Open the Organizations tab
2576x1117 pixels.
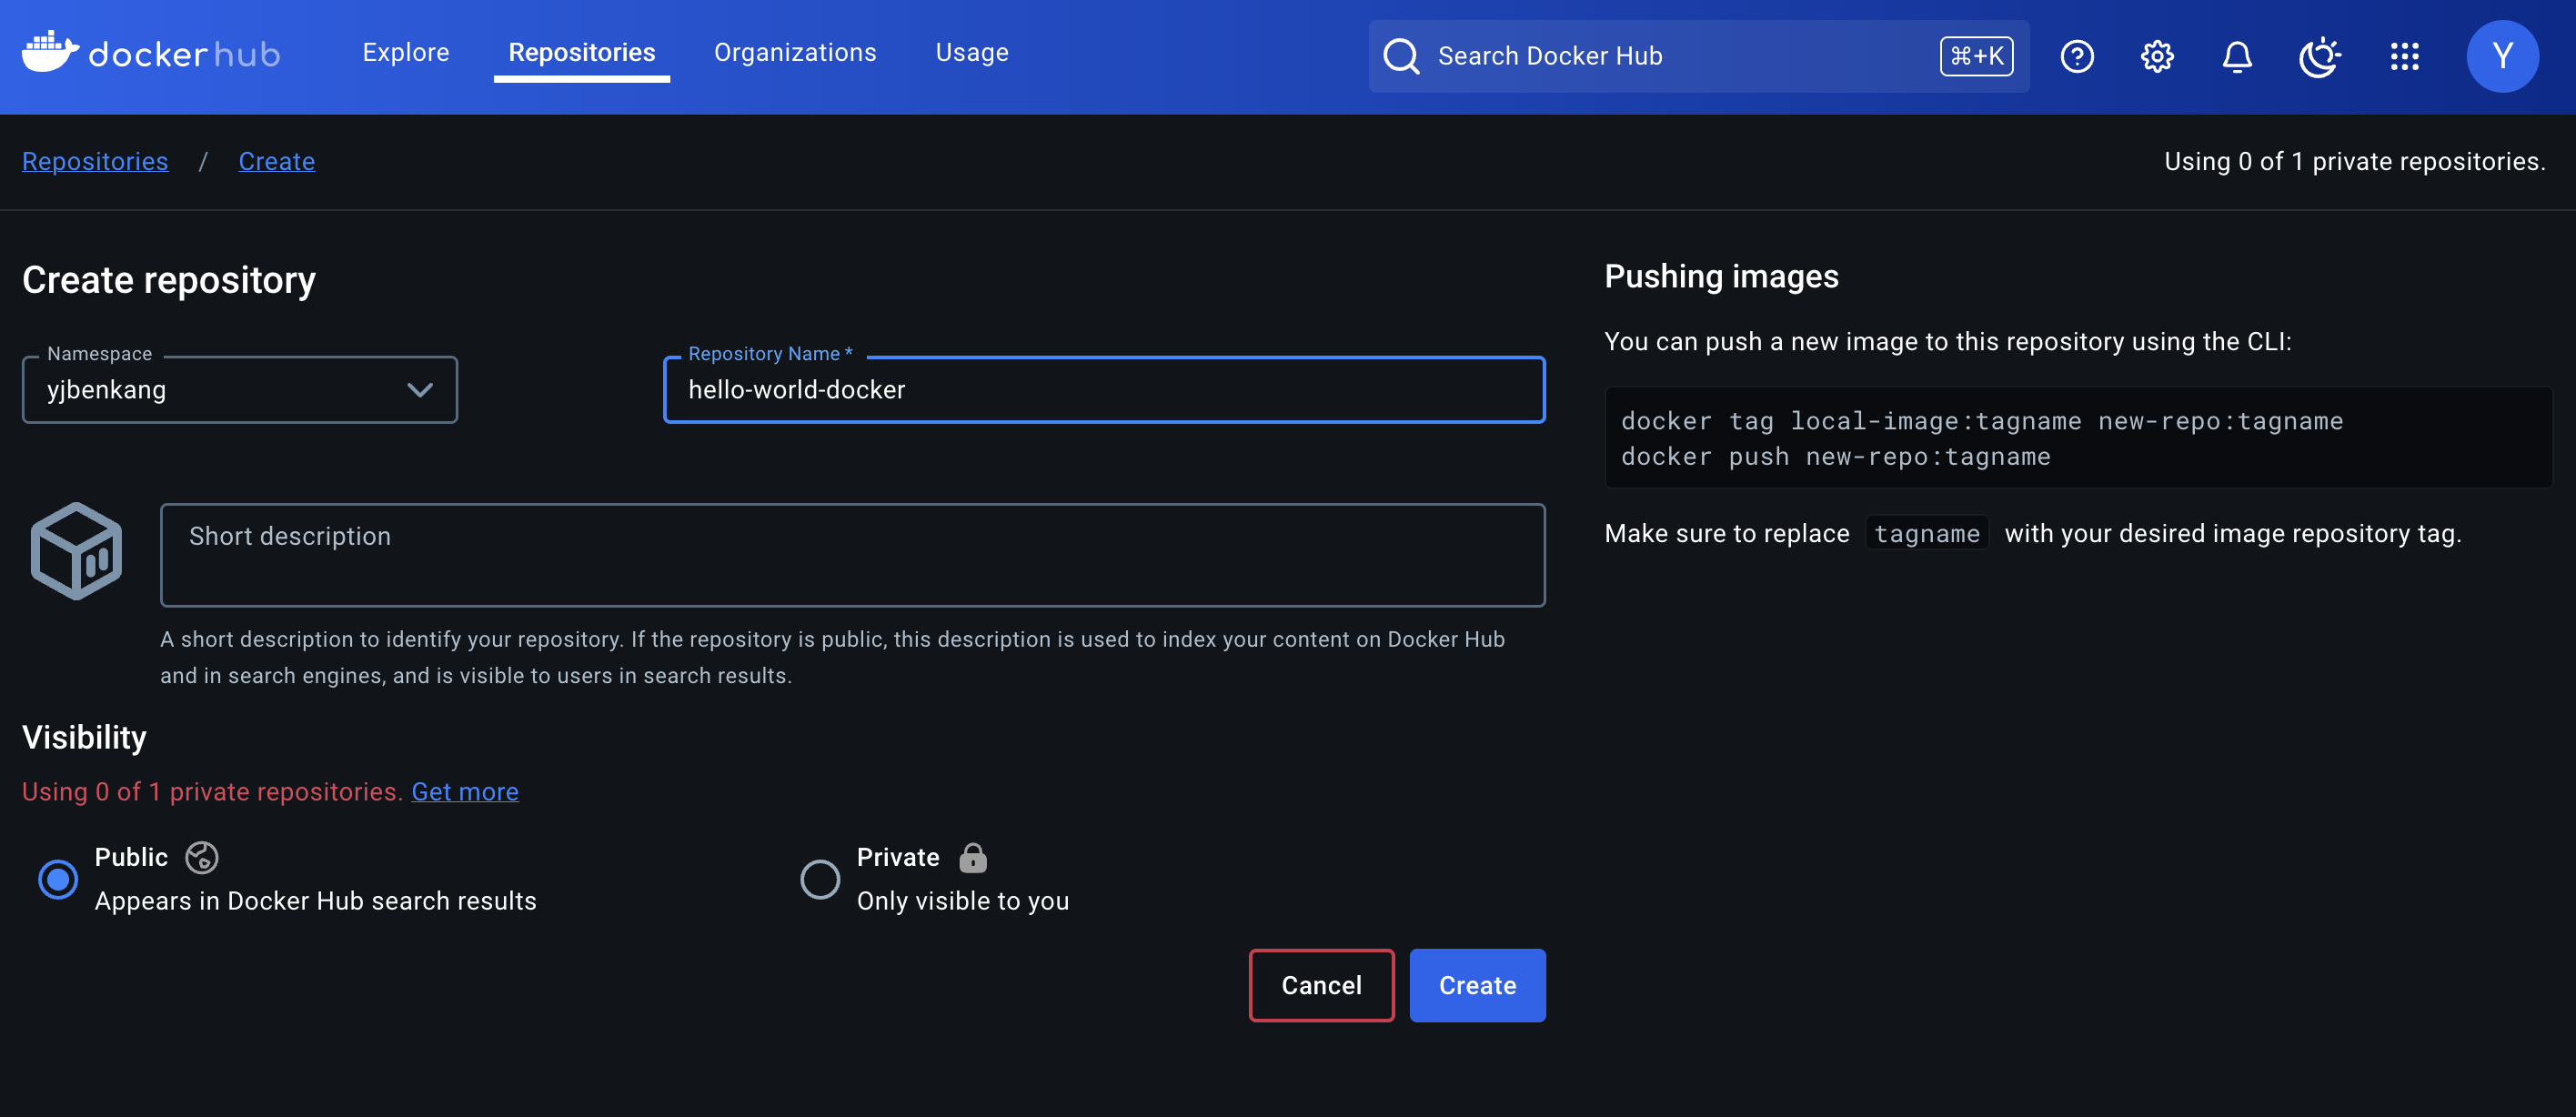(794, 52)
